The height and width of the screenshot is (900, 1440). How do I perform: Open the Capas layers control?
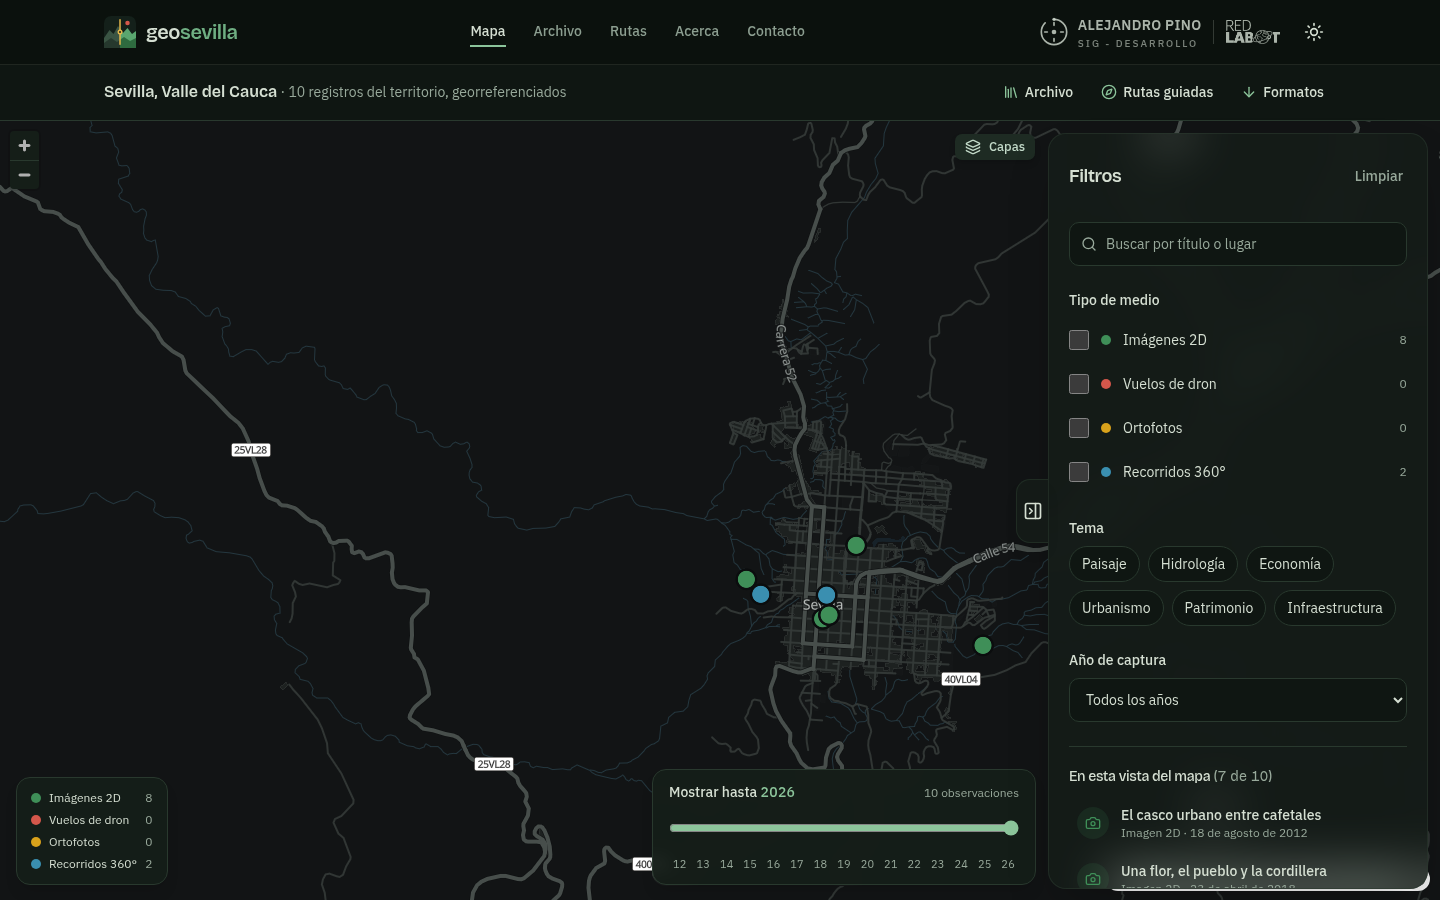pyautogui.click(x=995, y=147)
